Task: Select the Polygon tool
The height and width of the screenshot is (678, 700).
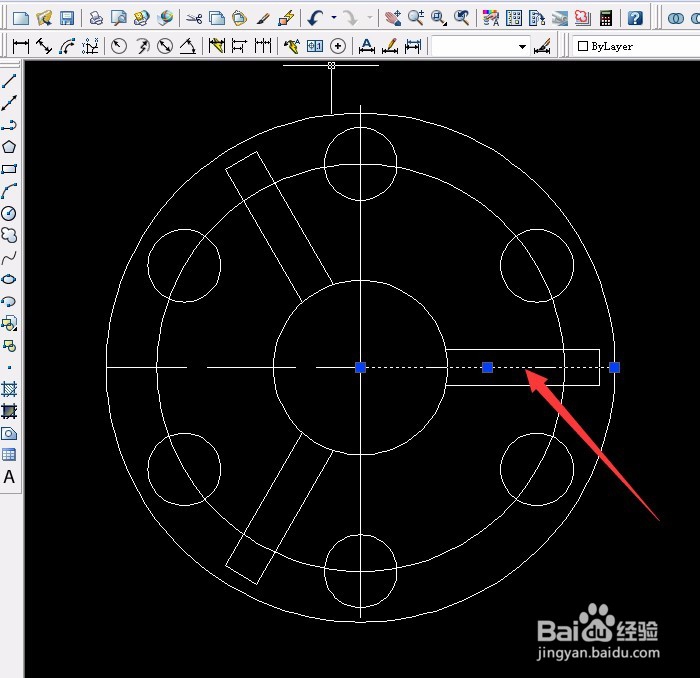Action: click(9, 147)
